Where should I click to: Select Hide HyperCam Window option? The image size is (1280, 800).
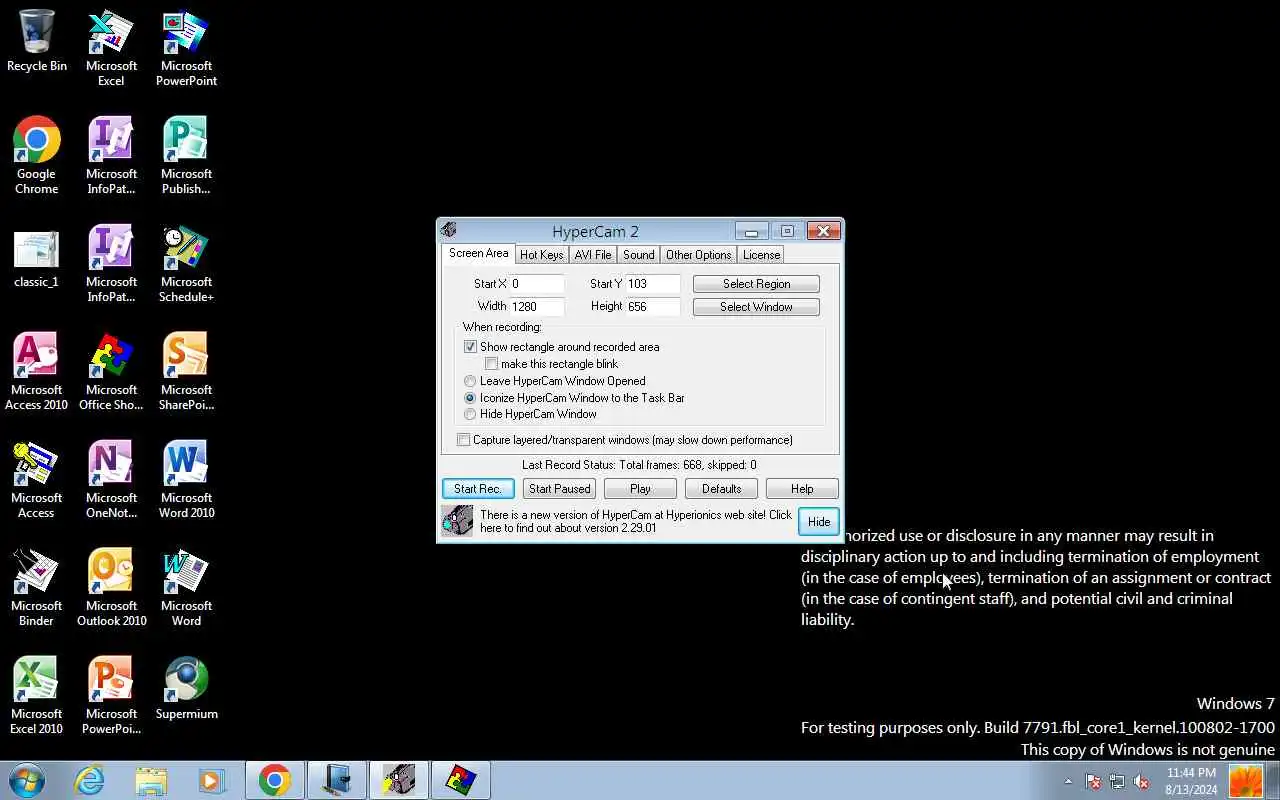point(470,414)
